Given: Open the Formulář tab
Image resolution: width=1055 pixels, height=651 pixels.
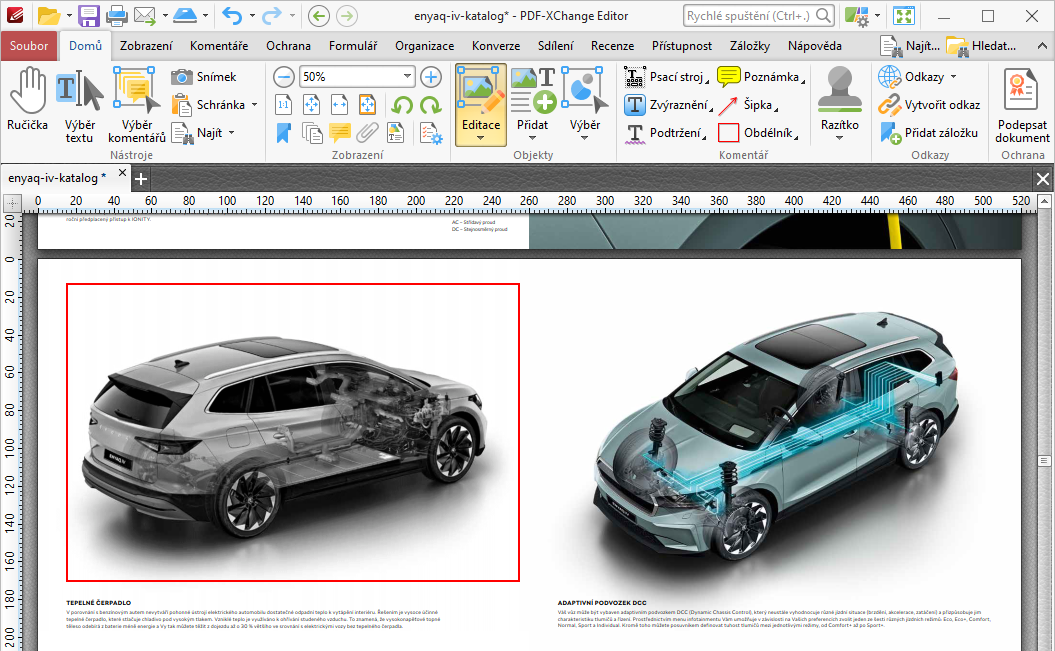Looking at the screenshot, I should point(353,46).
